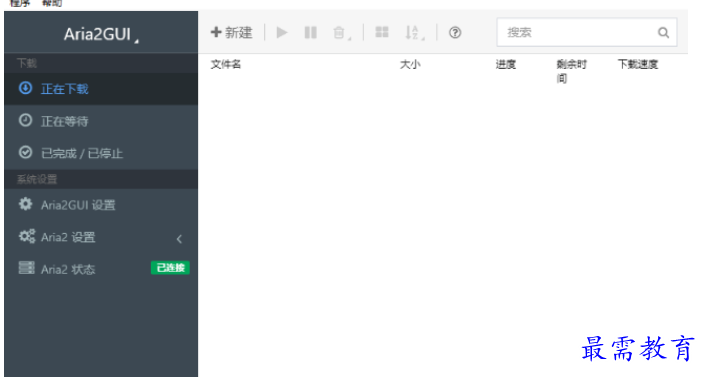Click 下载速度 column header
This screenshot has height=380, width=703.
[638, 65]
